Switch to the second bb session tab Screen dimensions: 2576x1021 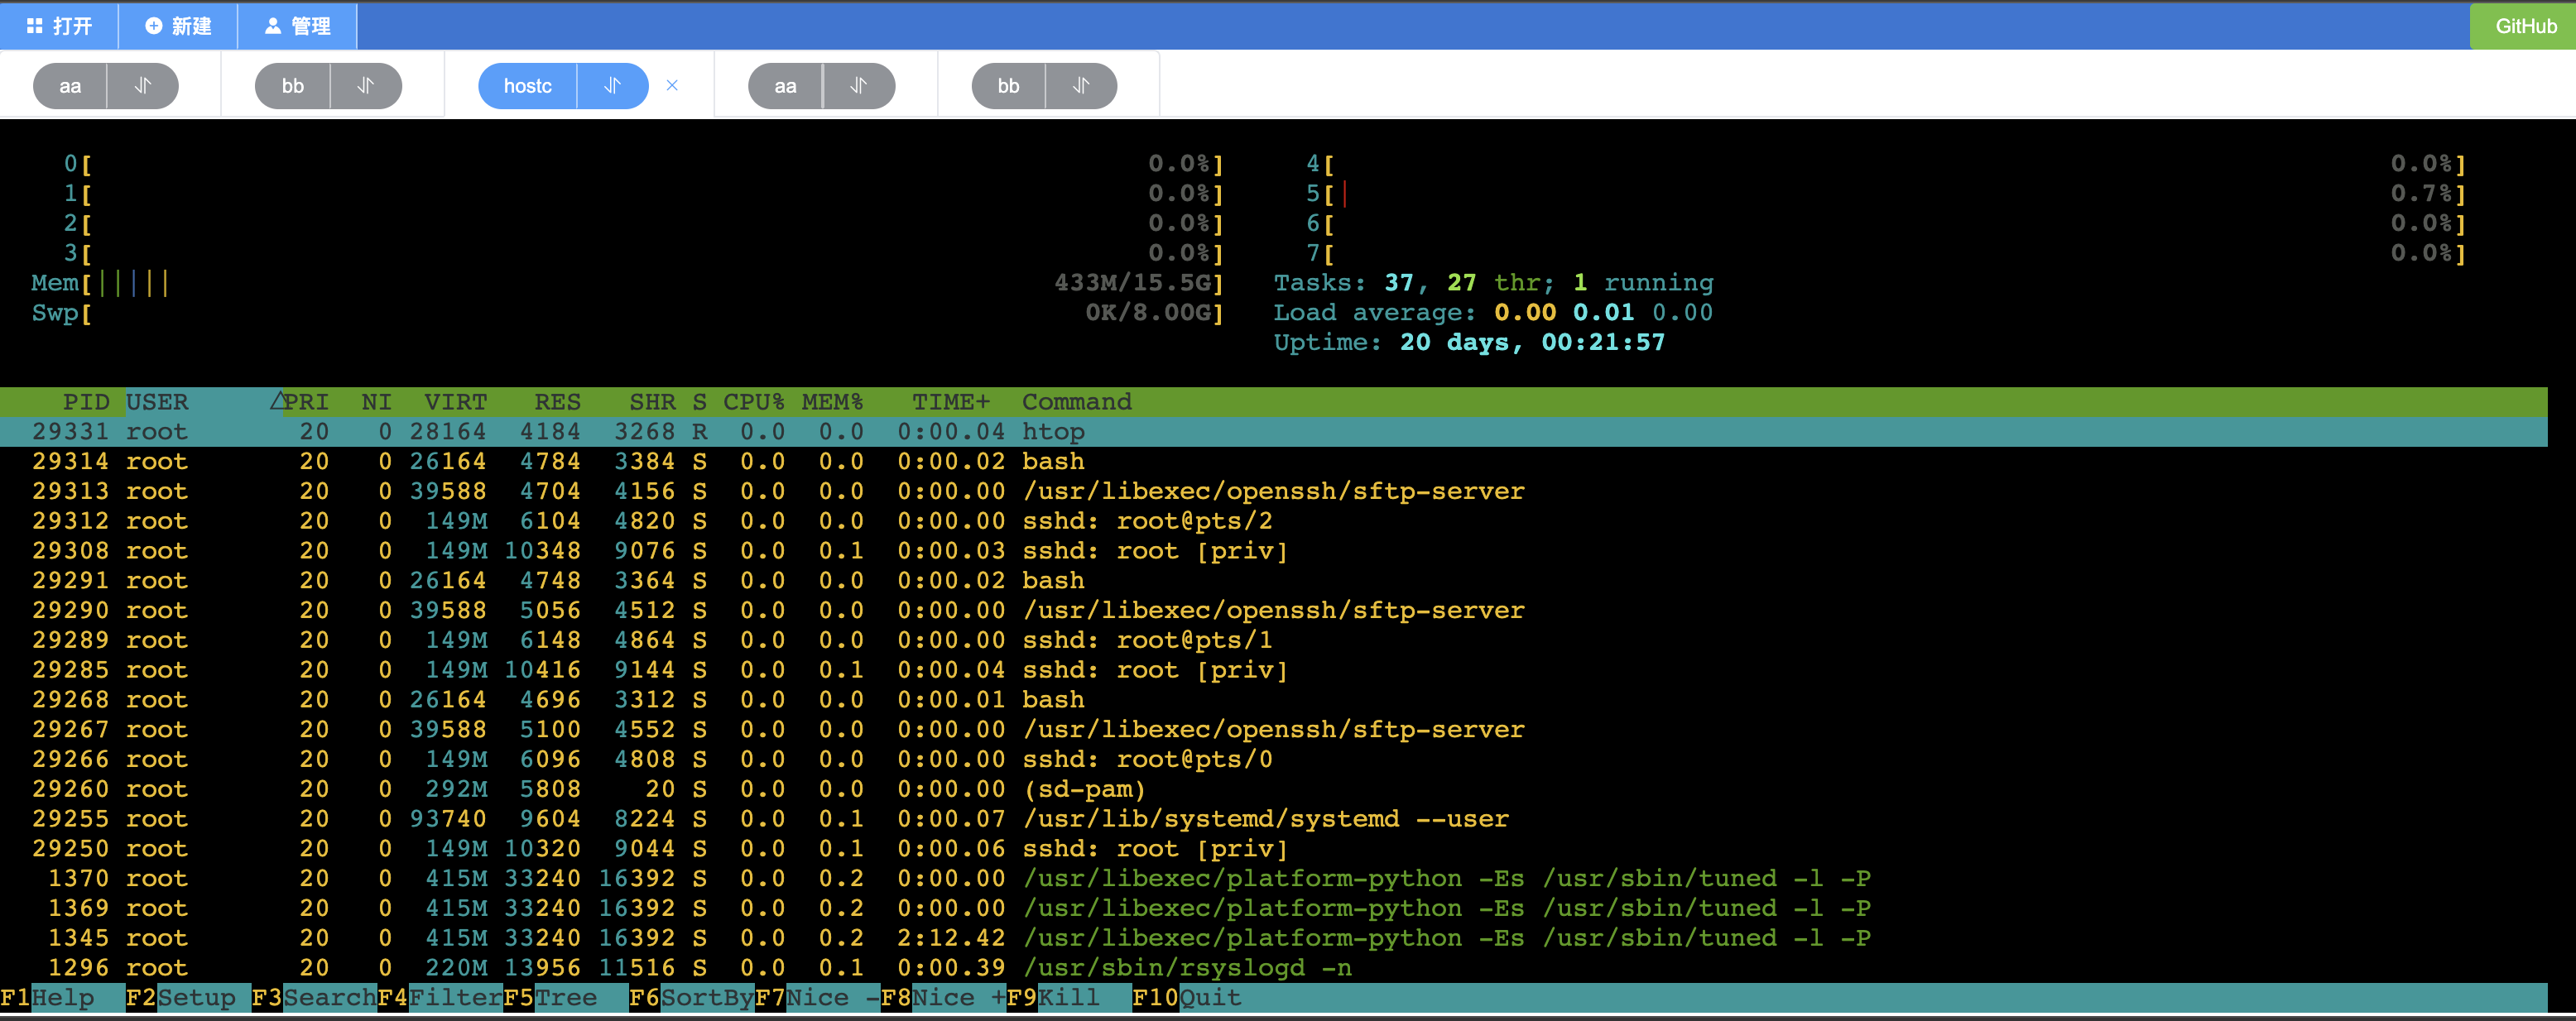(1008, 86)
